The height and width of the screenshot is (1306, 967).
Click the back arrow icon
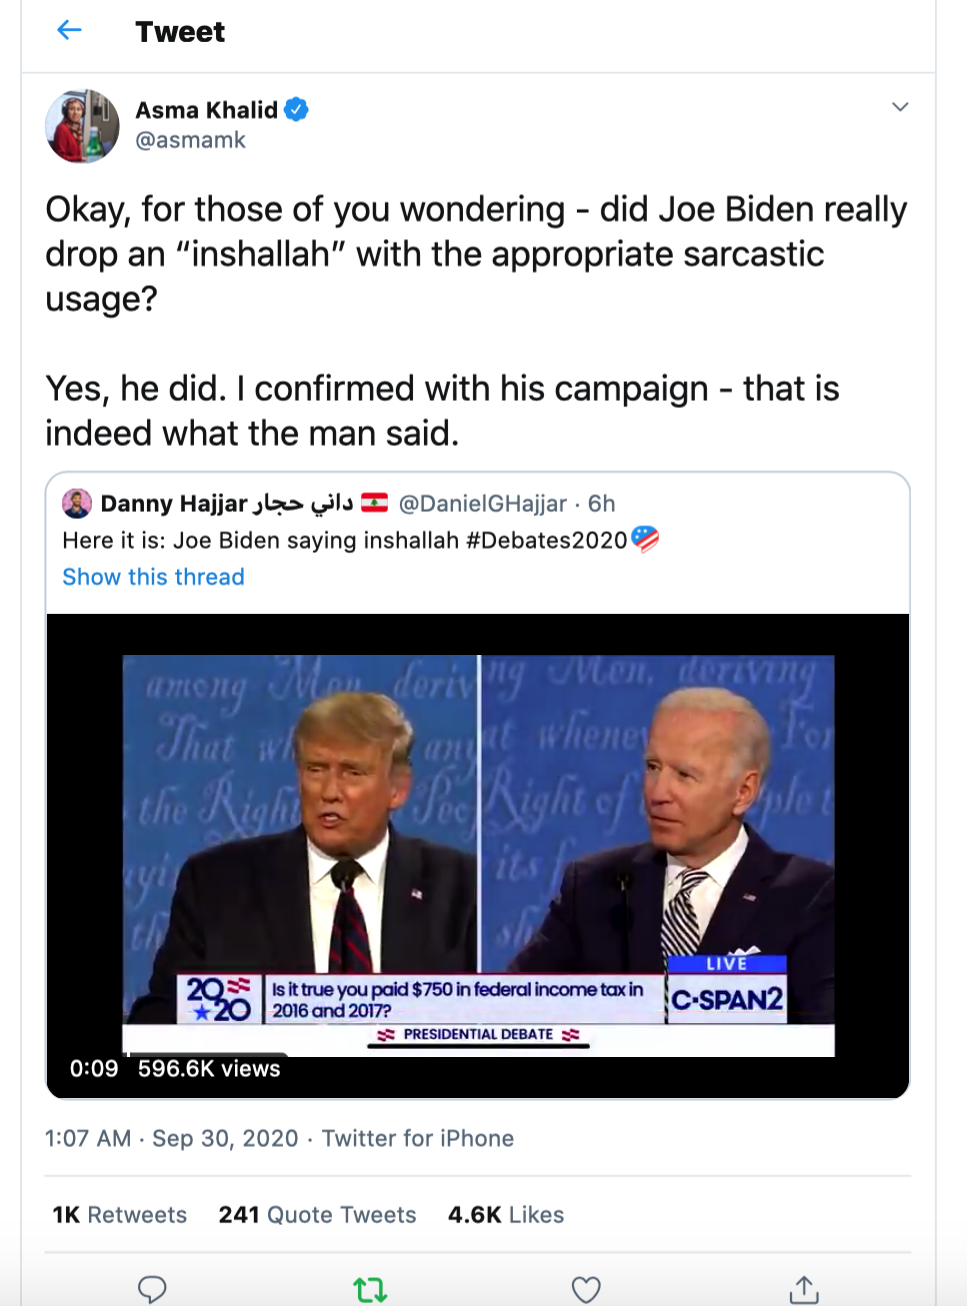tap(69, 31)
